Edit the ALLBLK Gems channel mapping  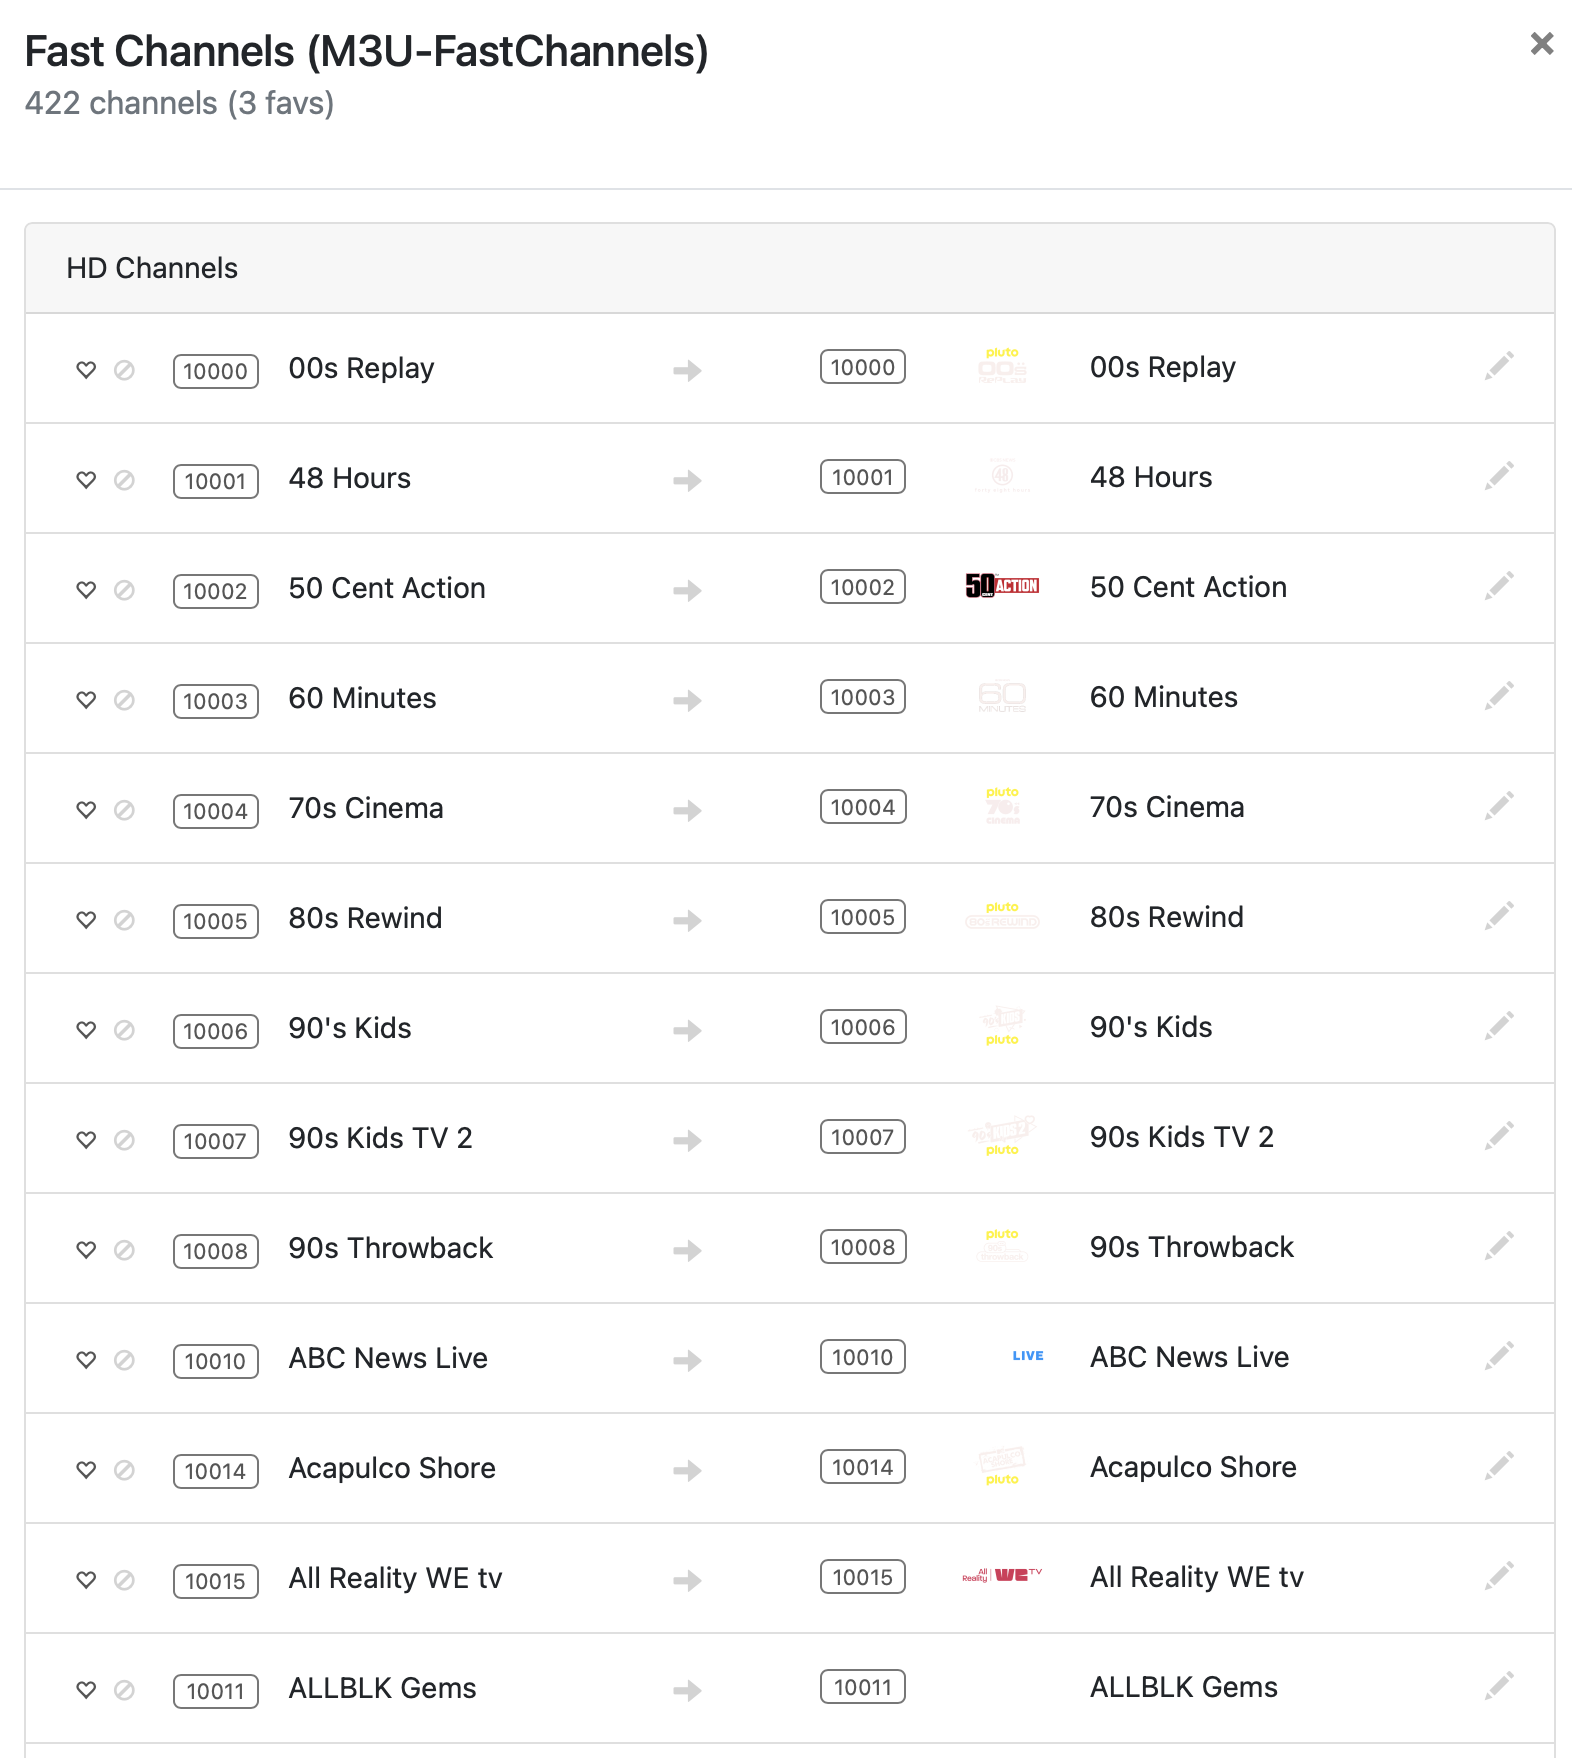pos(1498,1687)
